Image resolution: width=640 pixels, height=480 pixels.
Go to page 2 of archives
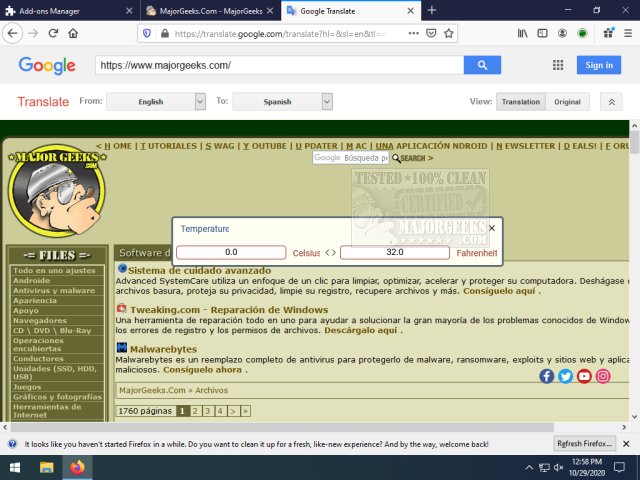coord(195,411)
